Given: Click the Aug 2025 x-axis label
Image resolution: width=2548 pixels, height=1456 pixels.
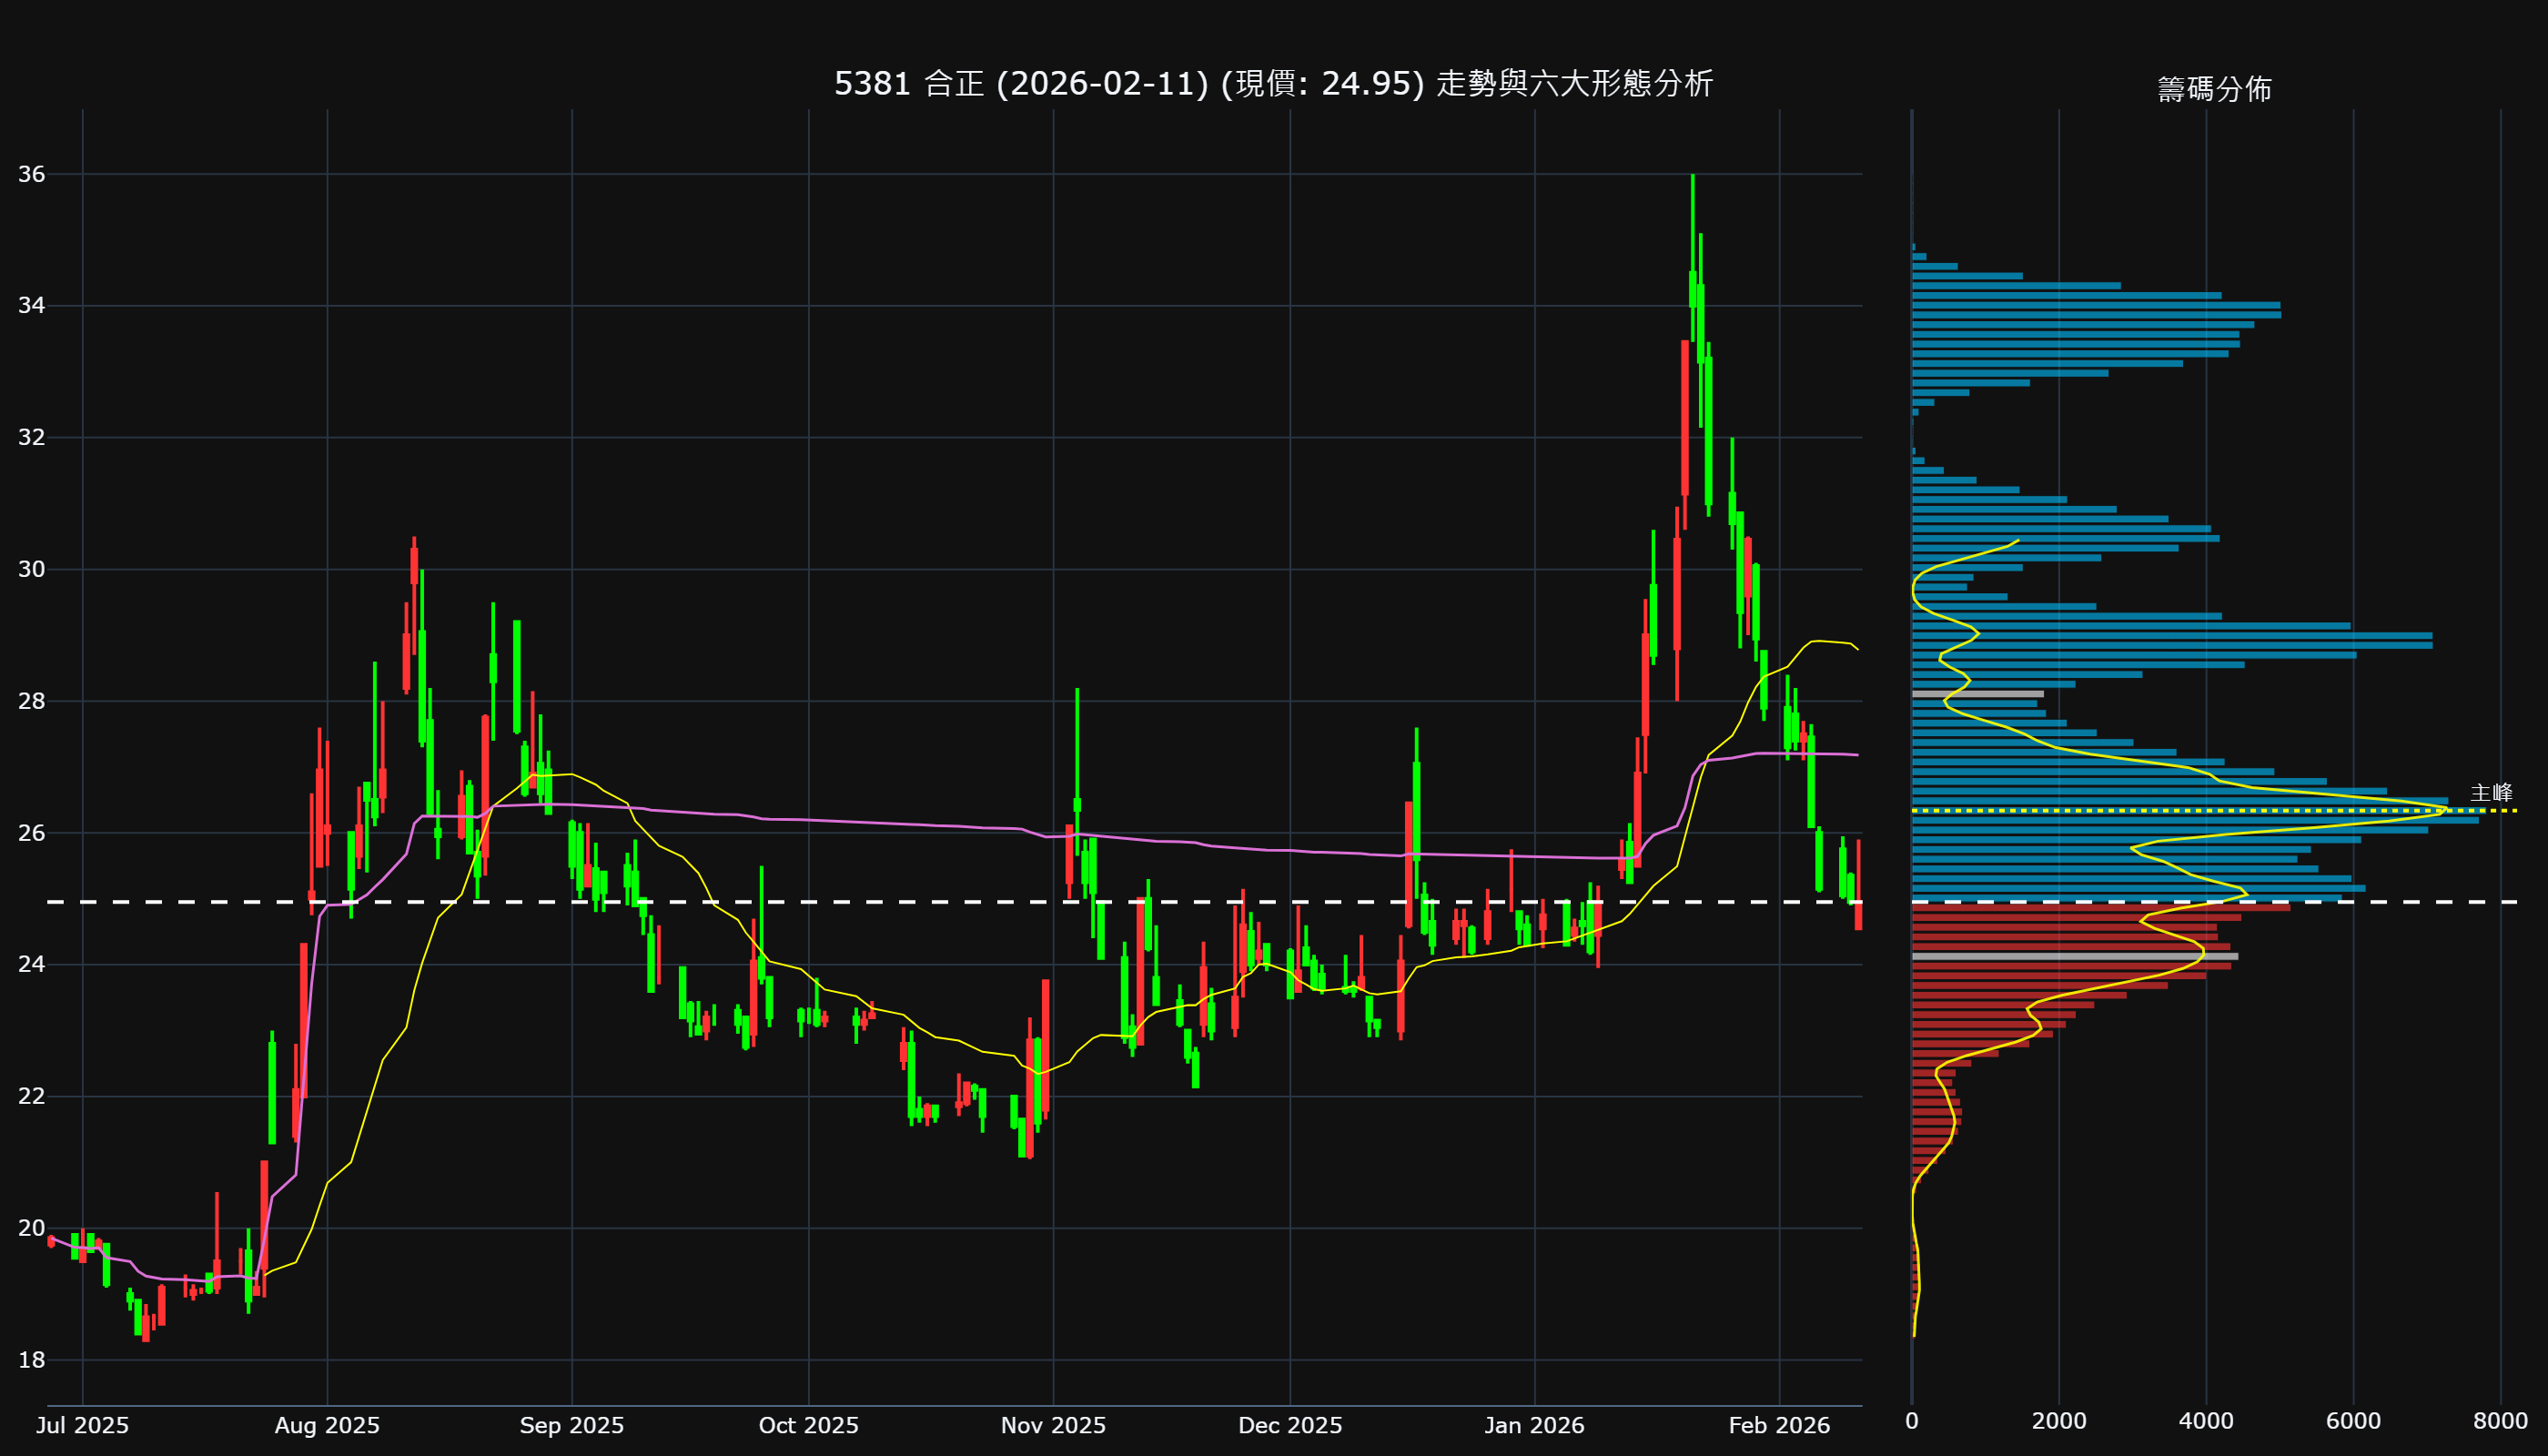Looking at the screenshot, I should point(327,1425).
